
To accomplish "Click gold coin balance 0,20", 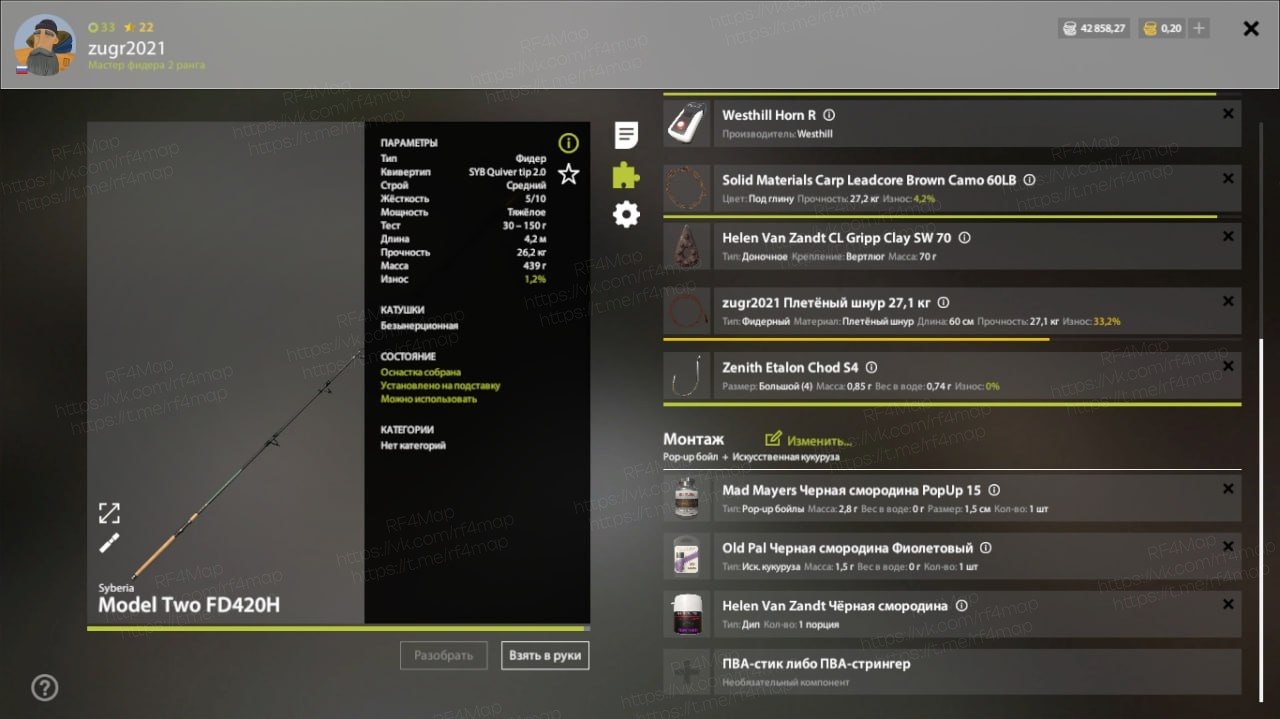I will [x=1161, y=28].
